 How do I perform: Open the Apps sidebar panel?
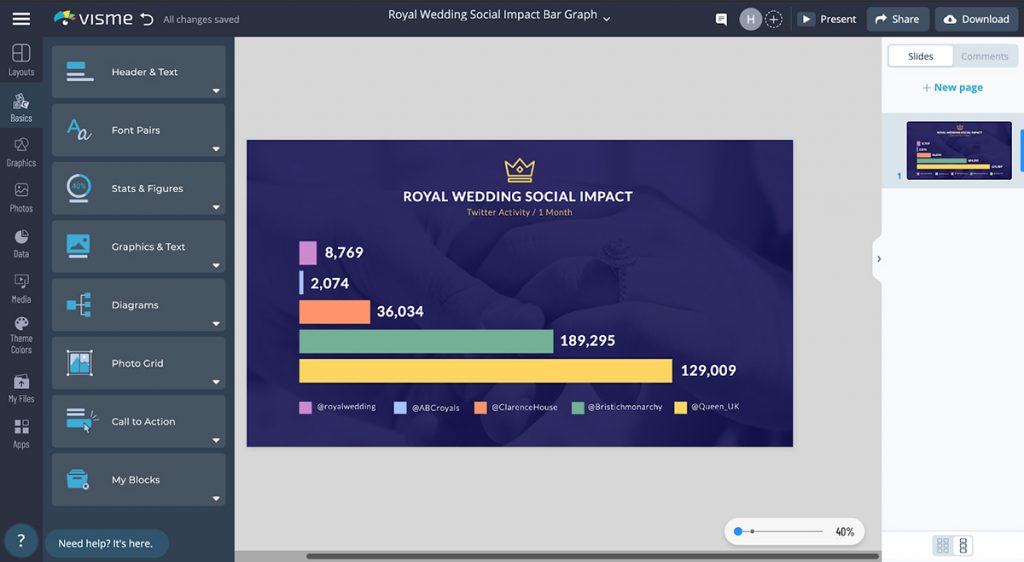click(x=21, y=432)
